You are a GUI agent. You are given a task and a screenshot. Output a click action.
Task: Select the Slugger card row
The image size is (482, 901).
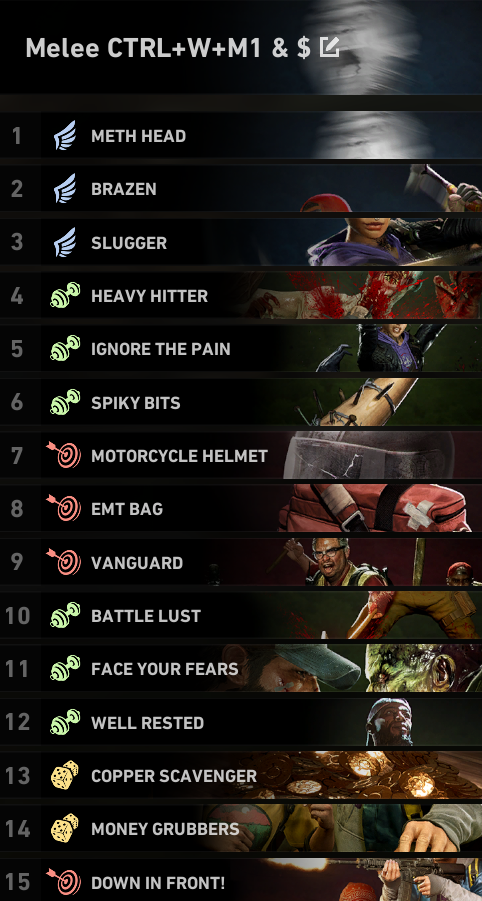click(241, 242)
